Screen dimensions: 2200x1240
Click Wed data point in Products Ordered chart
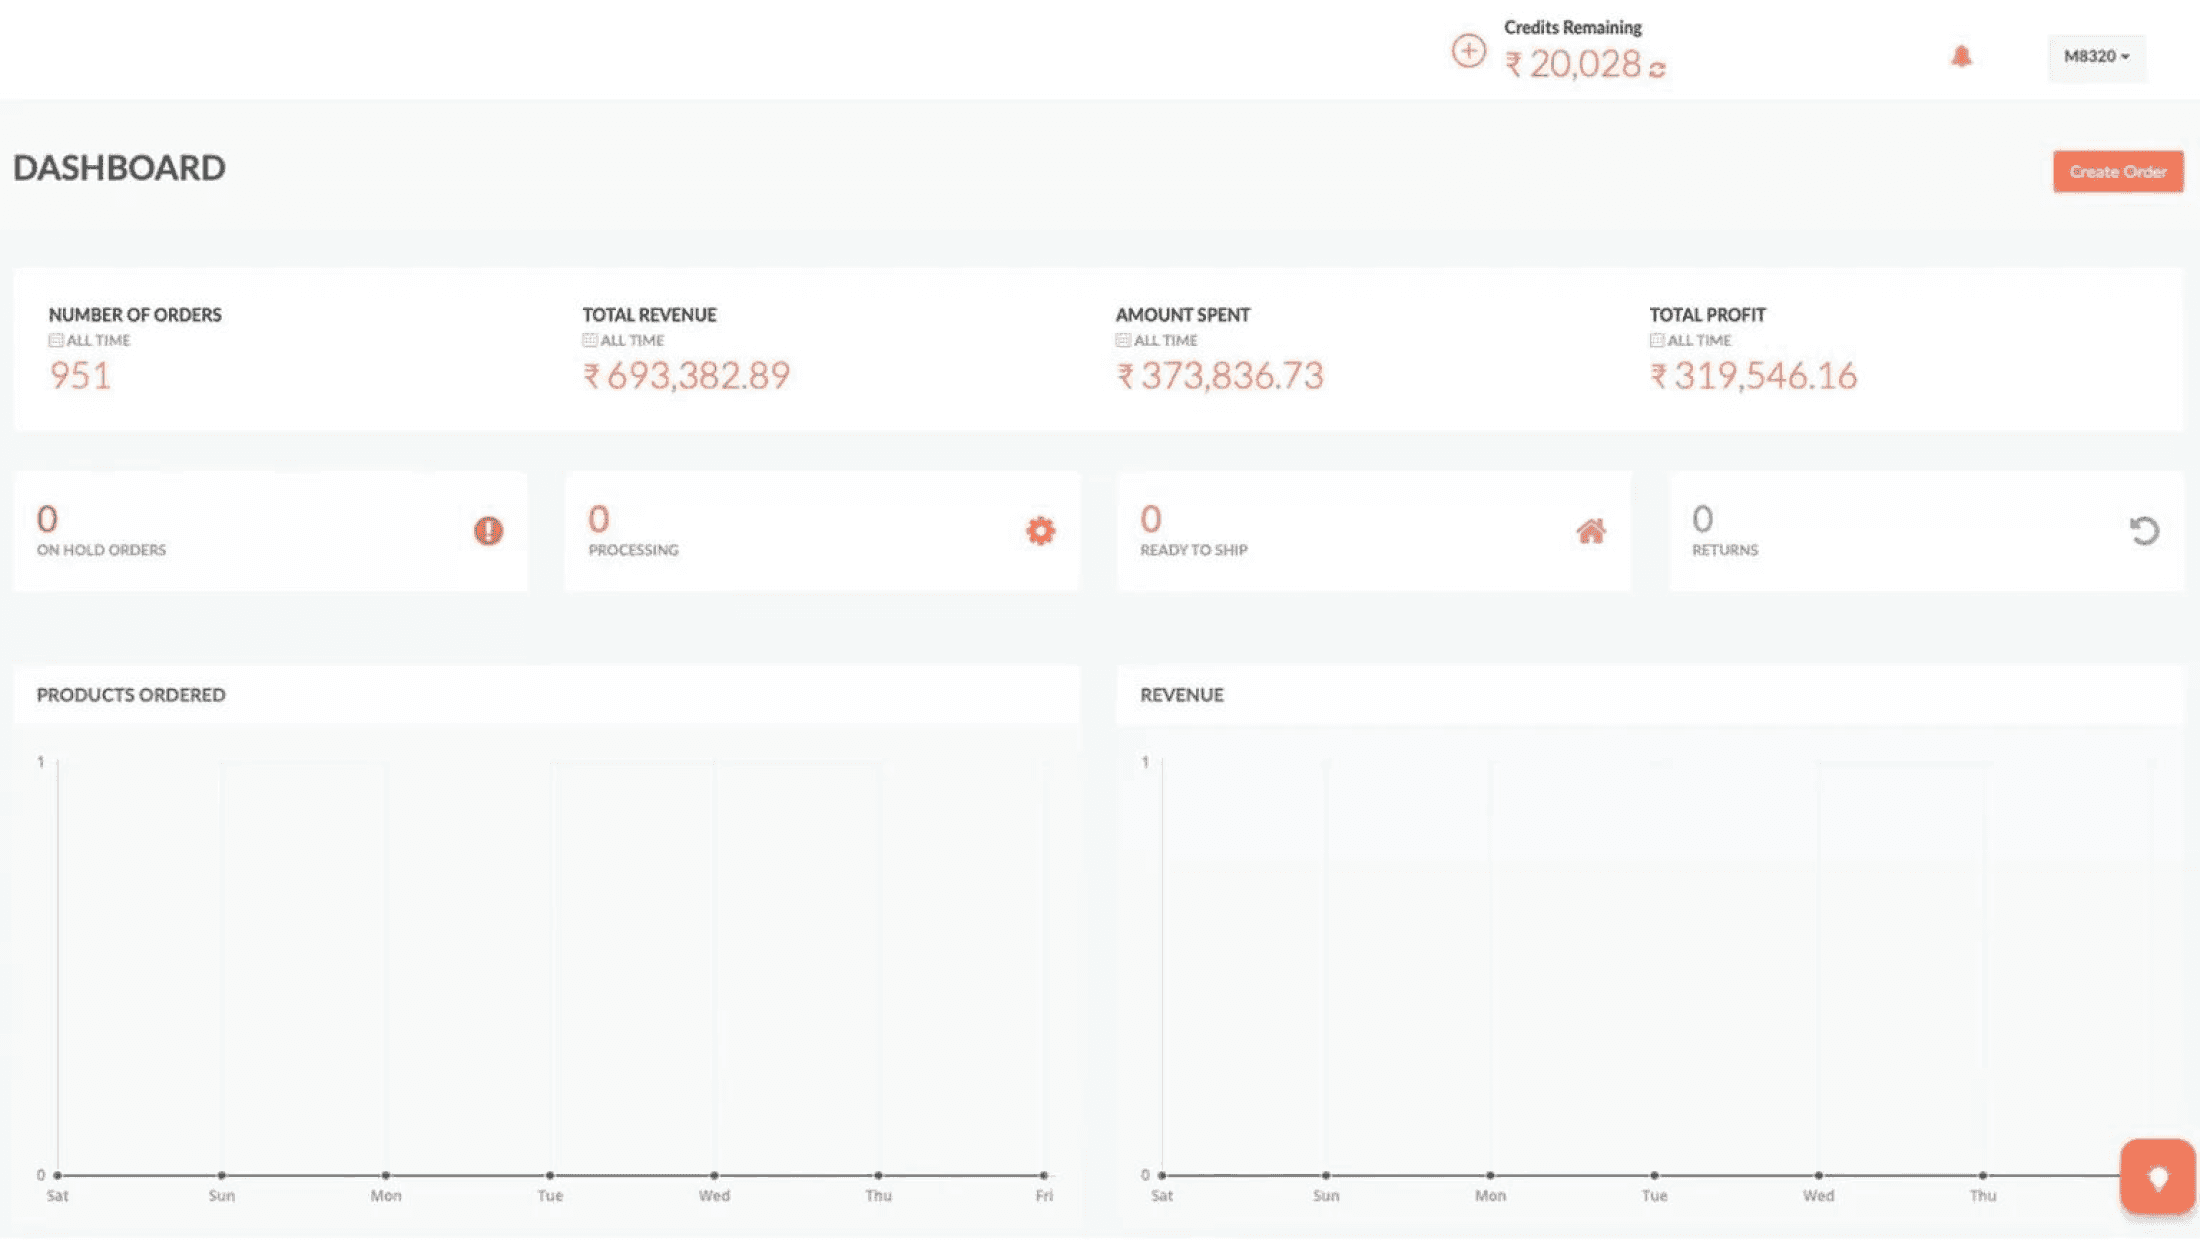[x=714, y=1175]
